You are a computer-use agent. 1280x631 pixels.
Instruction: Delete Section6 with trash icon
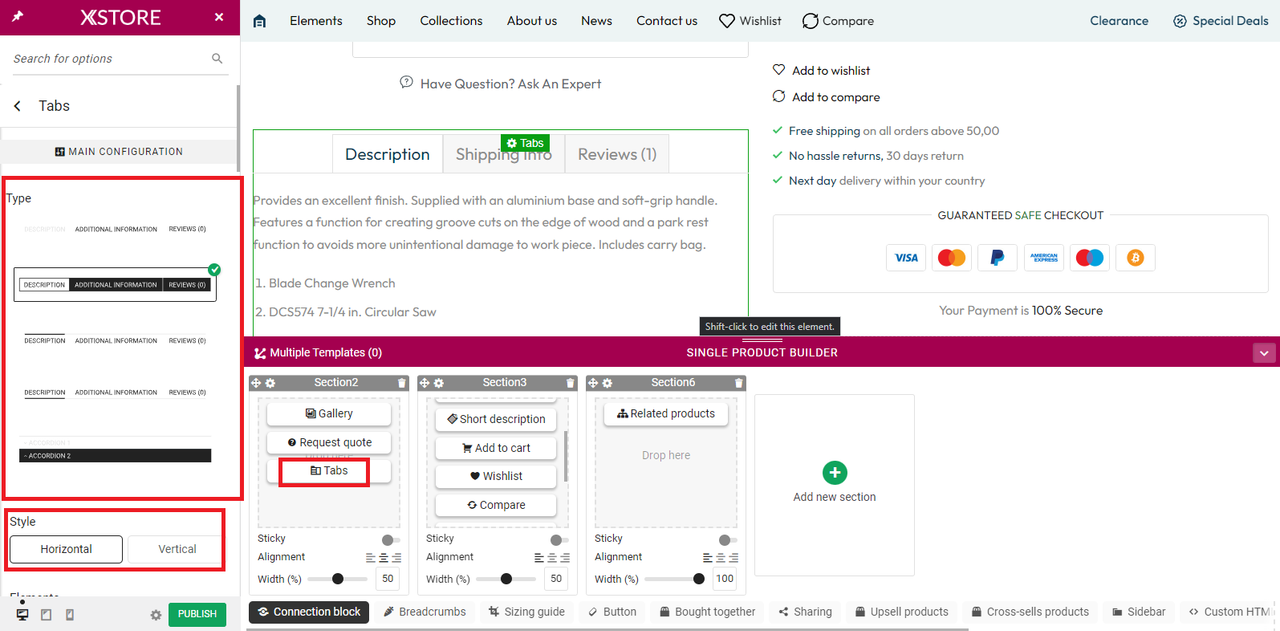tap(739, 383)
